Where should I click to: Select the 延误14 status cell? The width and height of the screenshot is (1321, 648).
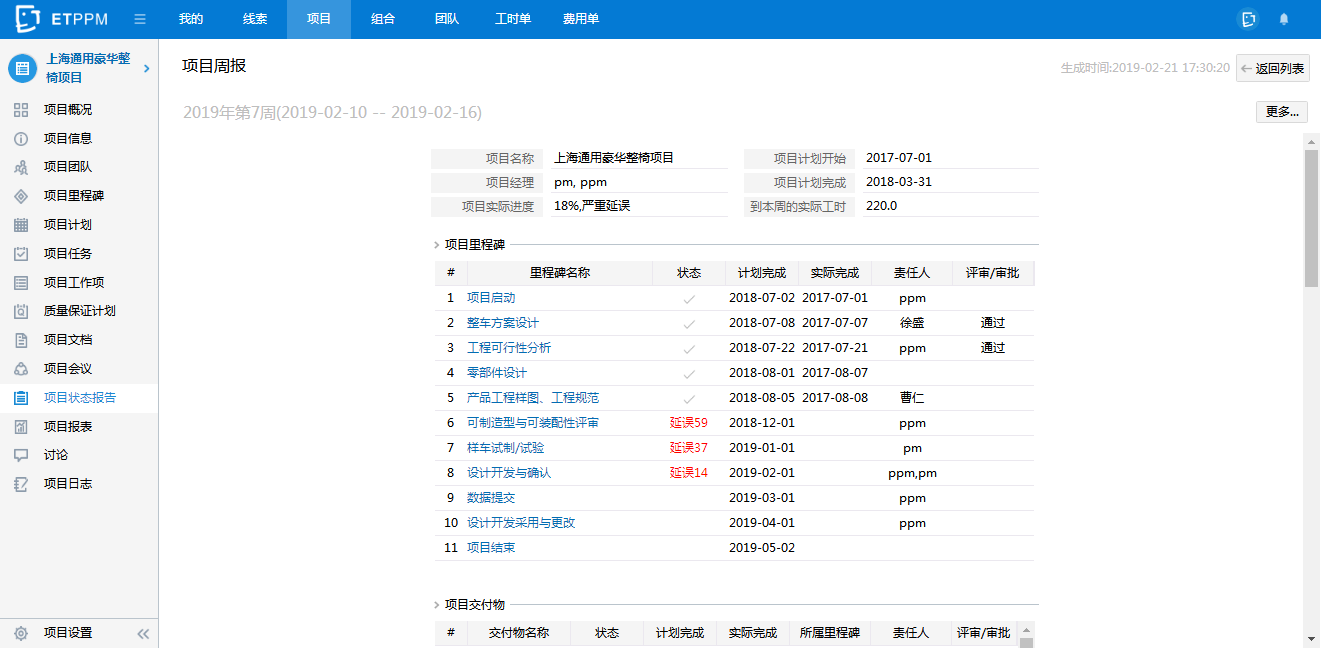[689, 473]
